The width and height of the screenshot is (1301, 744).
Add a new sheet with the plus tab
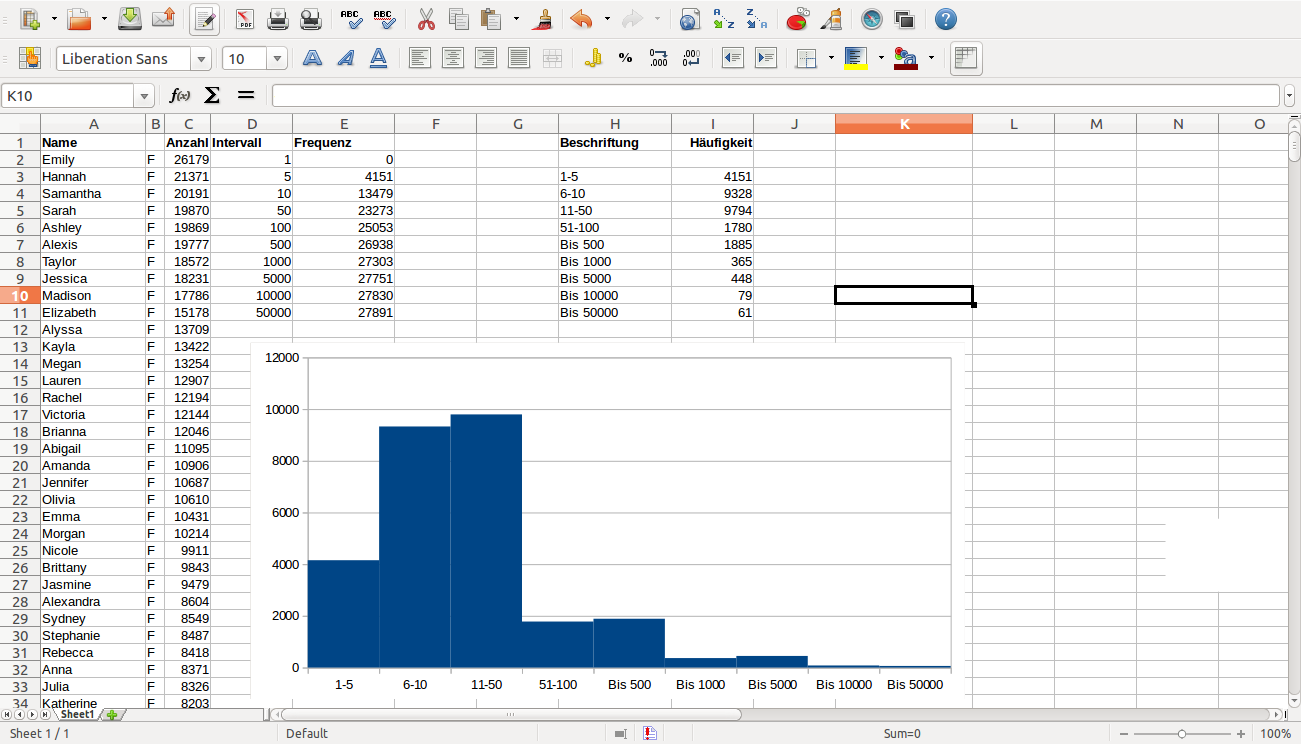coord(113,715)
